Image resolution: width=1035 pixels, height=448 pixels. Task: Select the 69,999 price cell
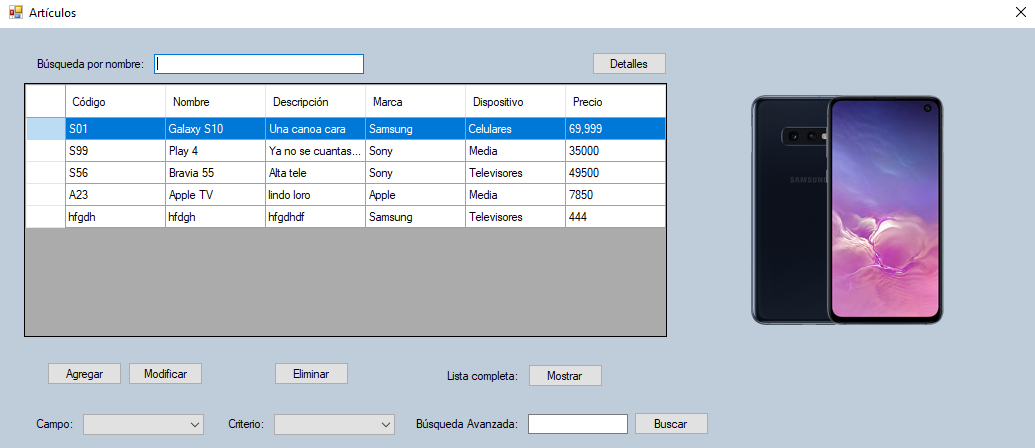(615, 129)
